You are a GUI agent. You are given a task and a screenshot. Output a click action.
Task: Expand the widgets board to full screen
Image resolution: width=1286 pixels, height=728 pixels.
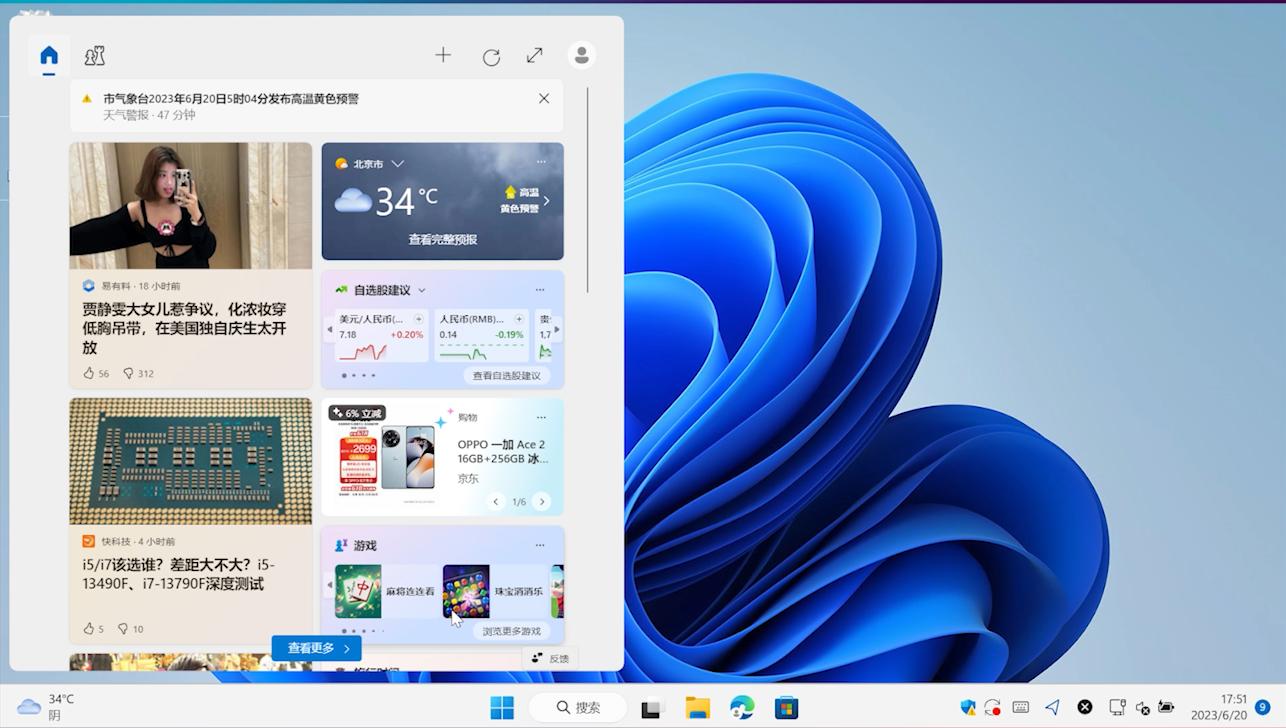pyautogui.click(x=534, y=56)
